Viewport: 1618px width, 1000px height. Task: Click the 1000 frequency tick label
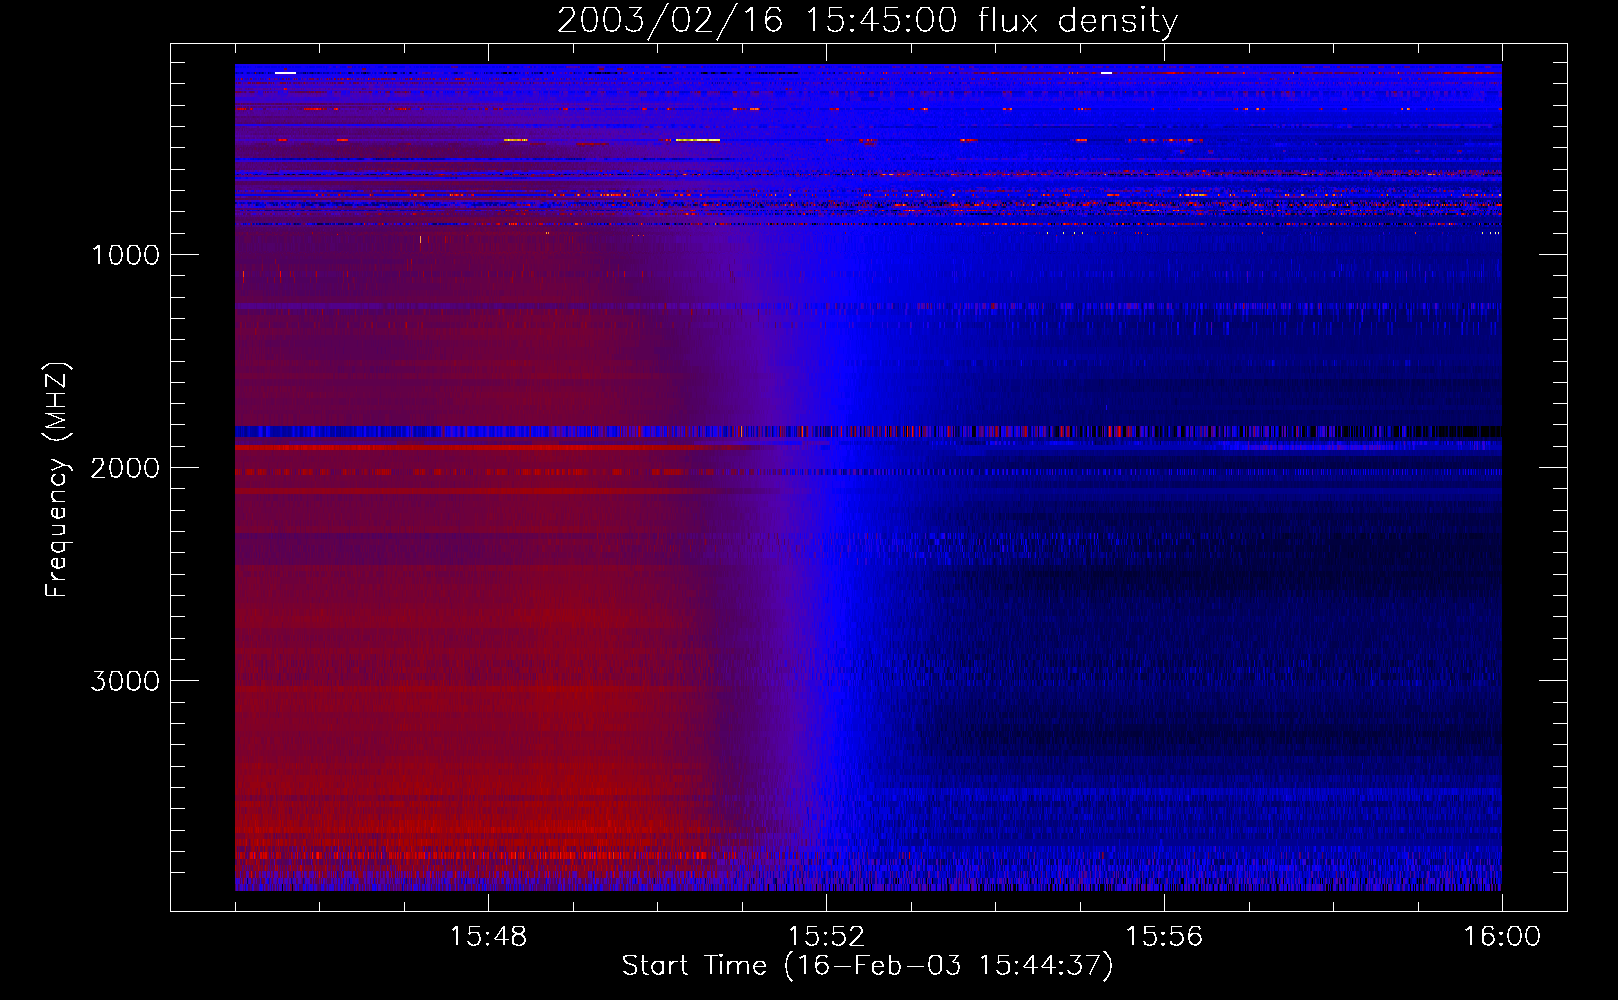click(x=125, y=255)
